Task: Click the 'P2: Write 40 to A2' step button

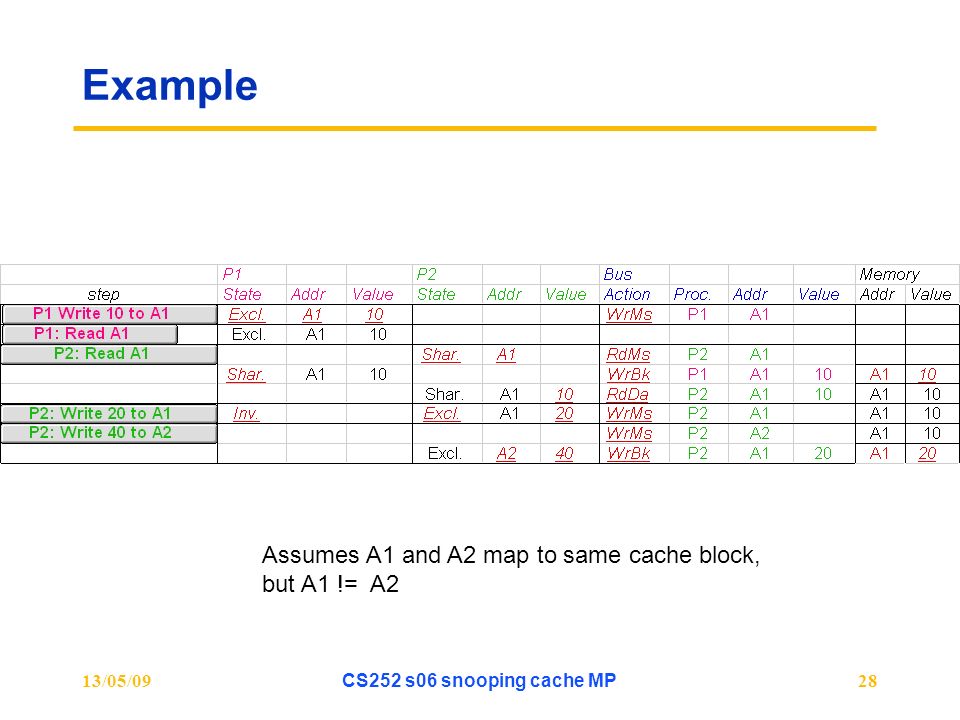Action: pos(109,433)
